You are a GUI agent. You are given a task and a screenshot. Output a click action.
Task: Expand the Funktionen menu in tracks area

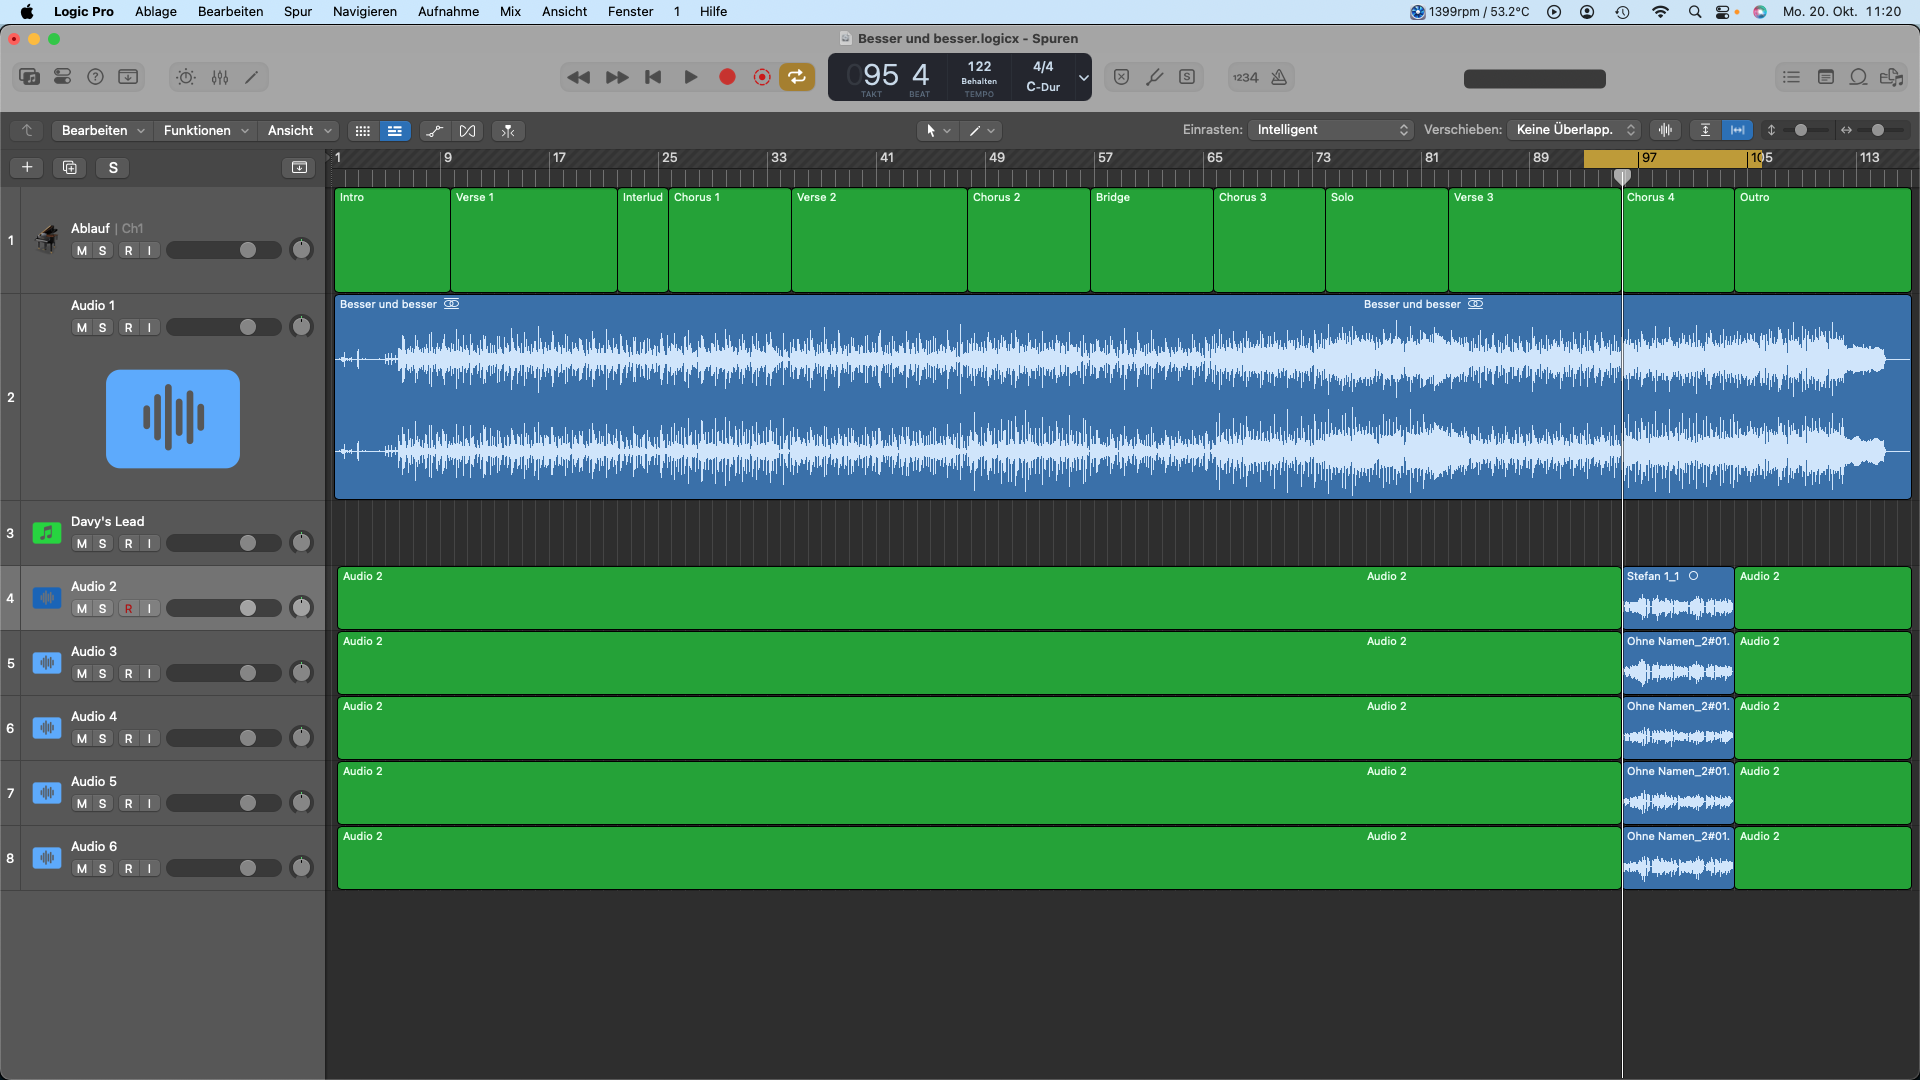point(205,131)
